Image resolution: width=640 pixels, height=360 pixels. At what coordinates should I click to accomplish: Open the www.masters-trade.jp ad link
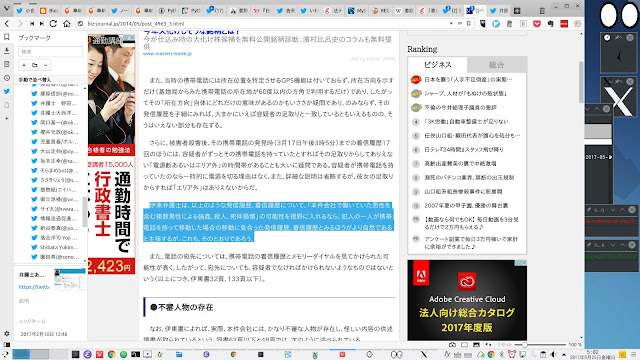point(167,53)
